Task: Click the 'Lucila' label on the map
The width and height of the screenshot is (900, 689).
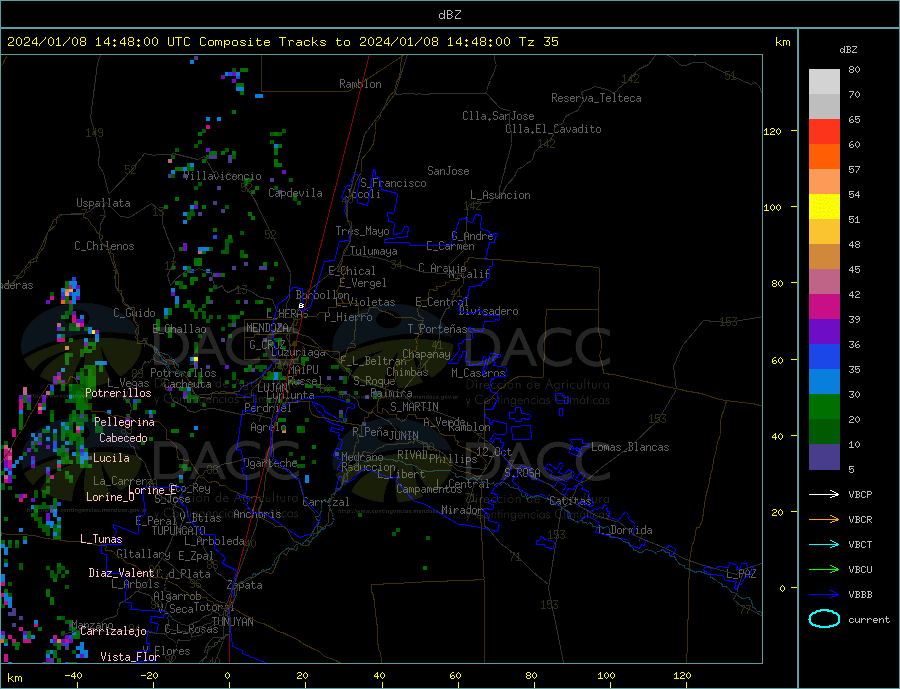Action: coord(111,458)
